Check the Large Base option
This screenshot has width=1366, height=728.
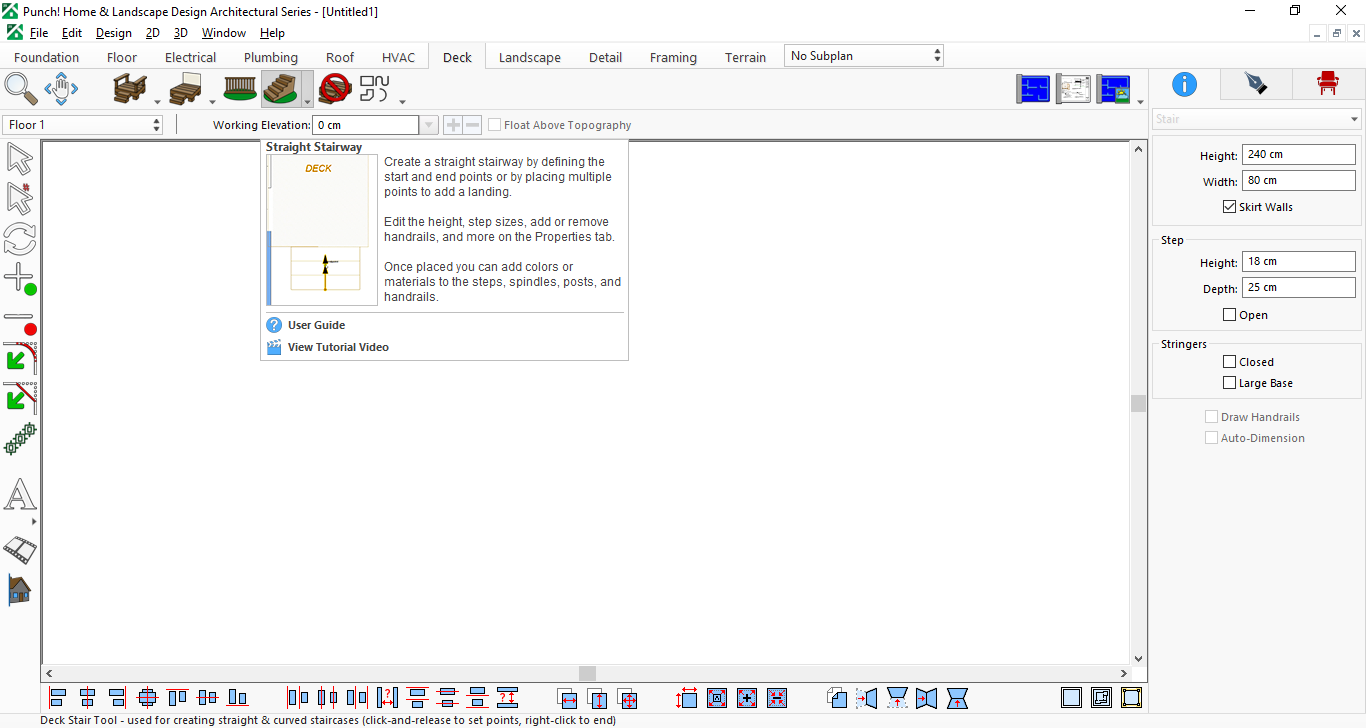pyautogui.click(x=1229, y=383)
